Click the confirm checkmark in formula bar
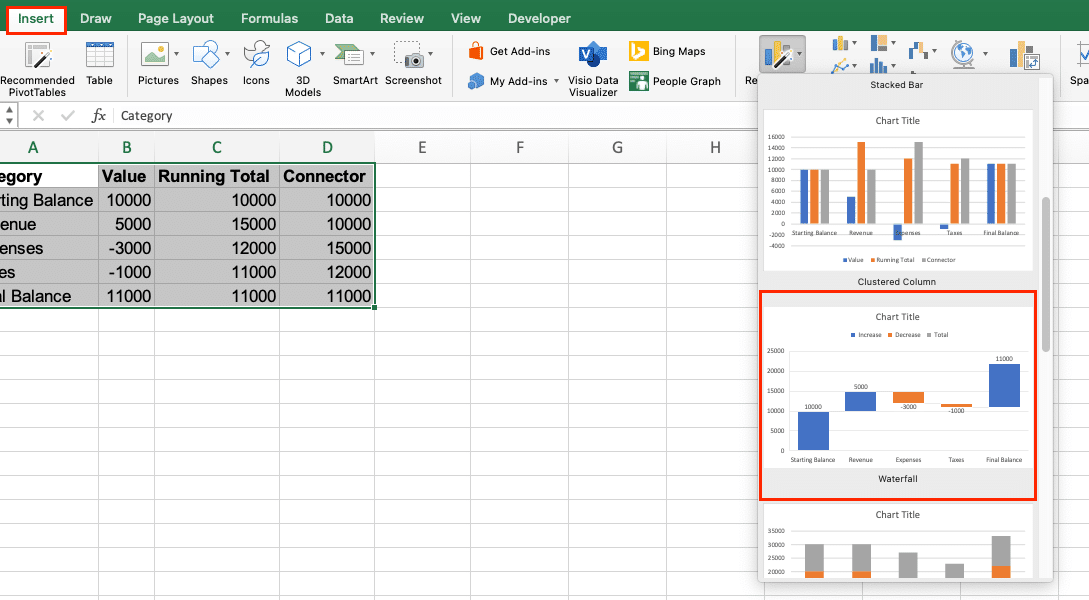1089x600 pixels. (67, 116)
